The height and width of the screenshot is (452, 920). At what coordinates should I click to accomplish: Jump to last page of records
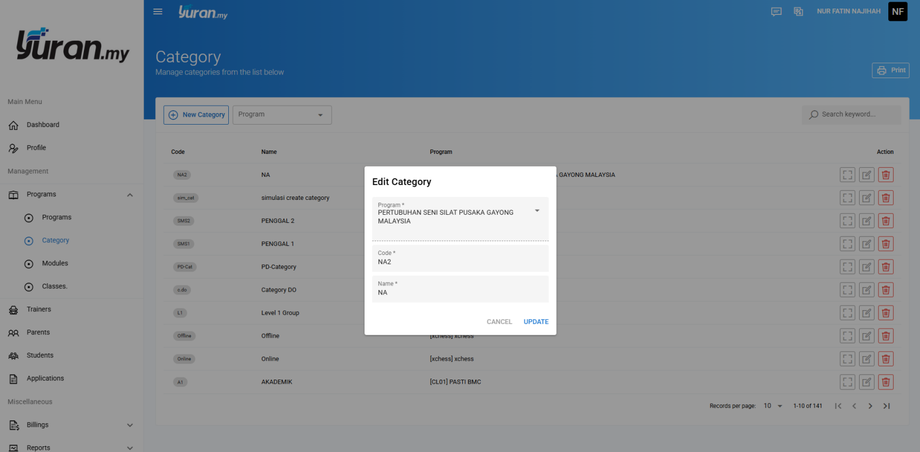886,406
